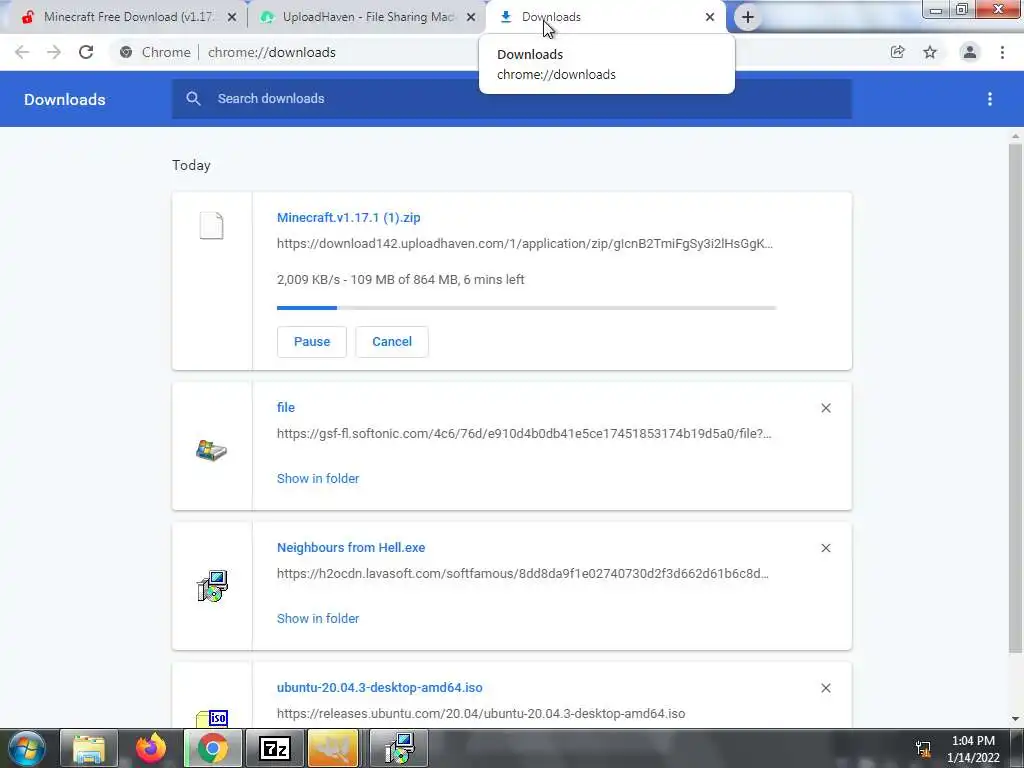The width and height of the screenshot is (1024, 768).
Task: Switch to Minecraft Free Download tab
Action: point(129,17)
